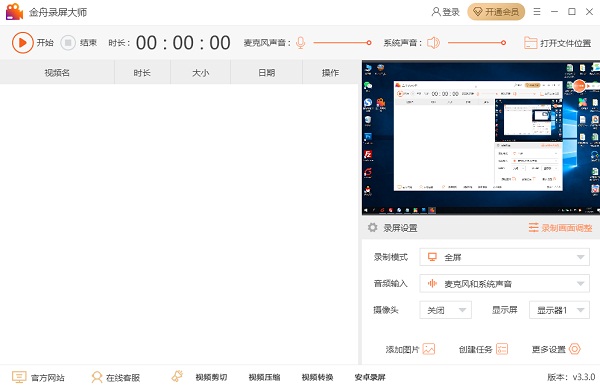Click the waveform icon in 音频输入 field
This screenshot has width=600, height=385.
point(432,283)
